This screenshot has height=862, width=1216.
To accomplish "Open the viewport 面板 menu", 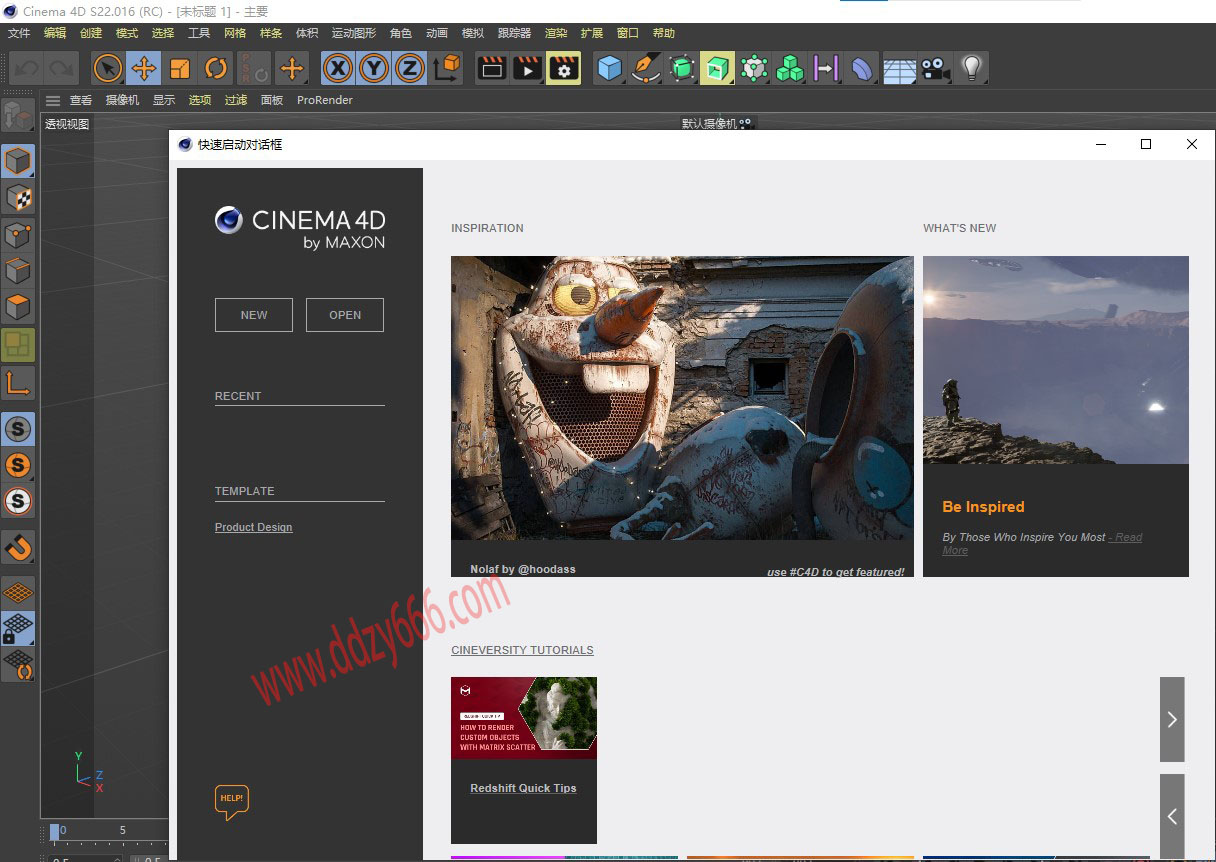I will tap(272, 100).
